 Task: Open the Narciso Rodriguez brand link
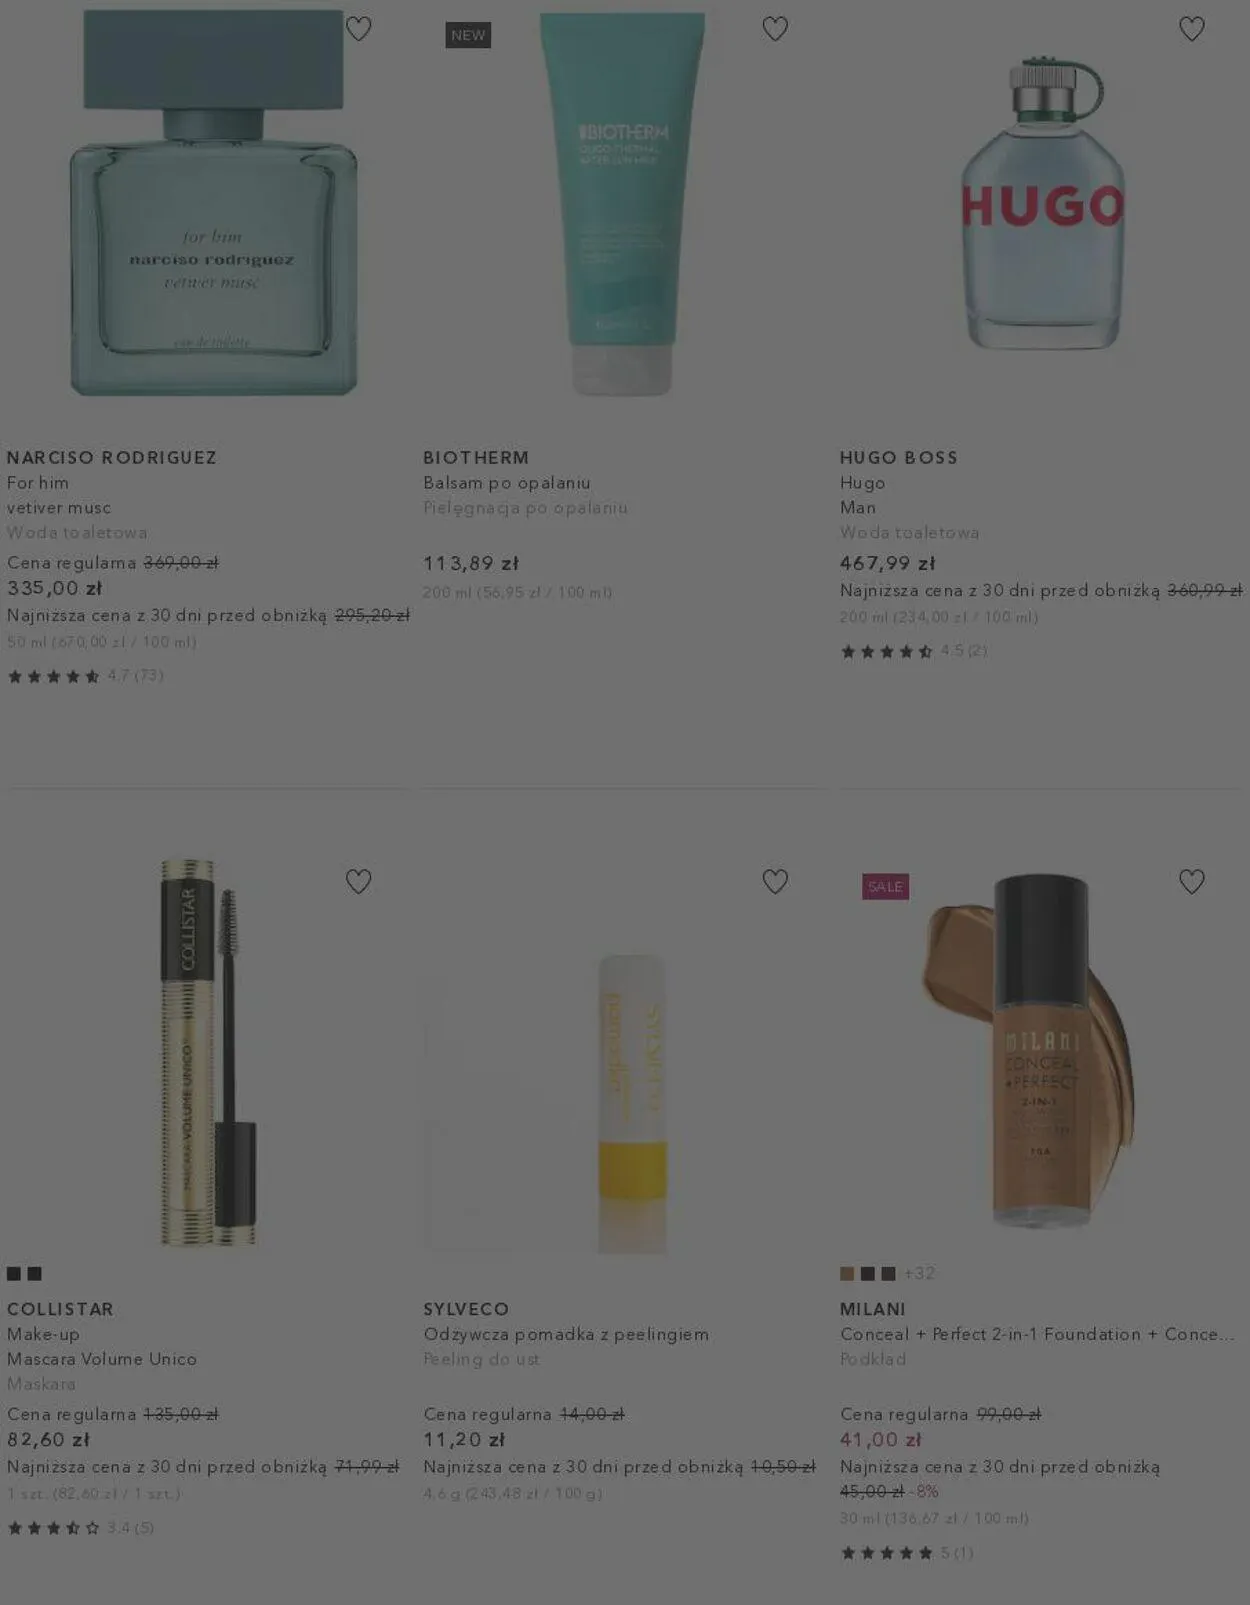pyautogui.click(x=112, y=457)
